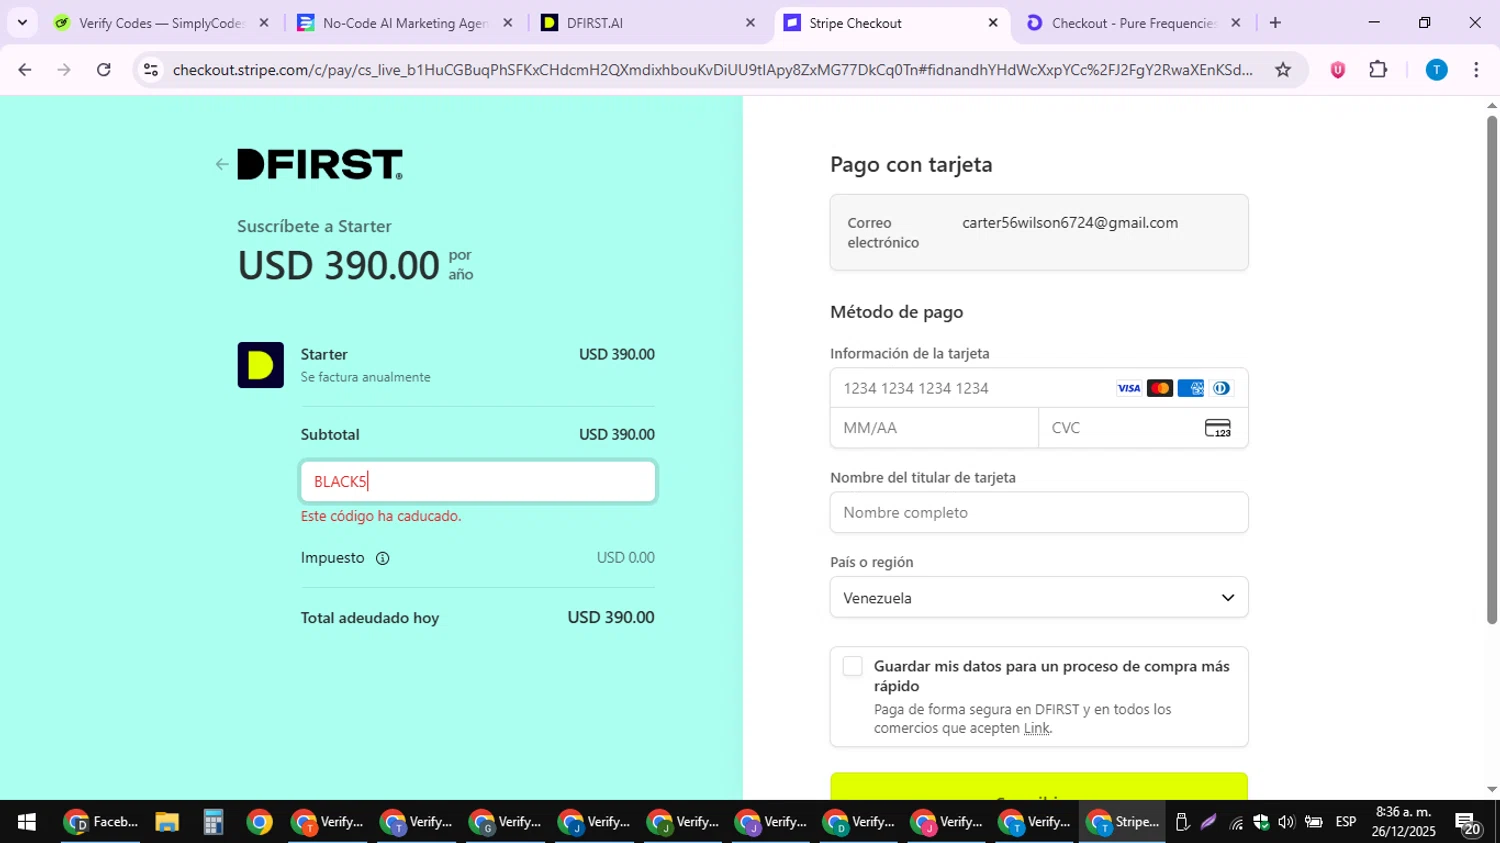1500x843 pixels.
Task: Close the No-Code AI Marketing tab
Action: pyautogui.click(x=507, y=22)
